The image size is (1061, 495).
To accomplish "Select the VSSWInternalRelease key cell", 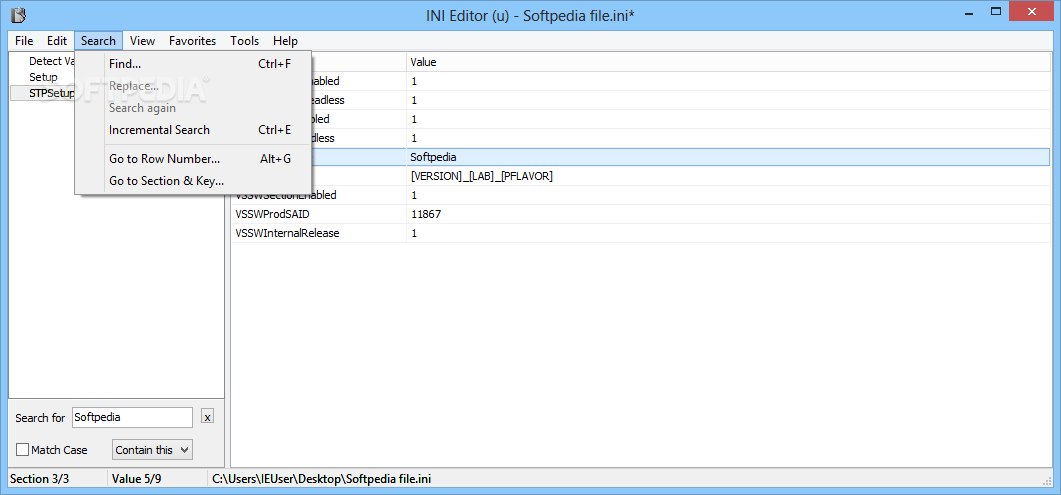I will coord(319,233).
